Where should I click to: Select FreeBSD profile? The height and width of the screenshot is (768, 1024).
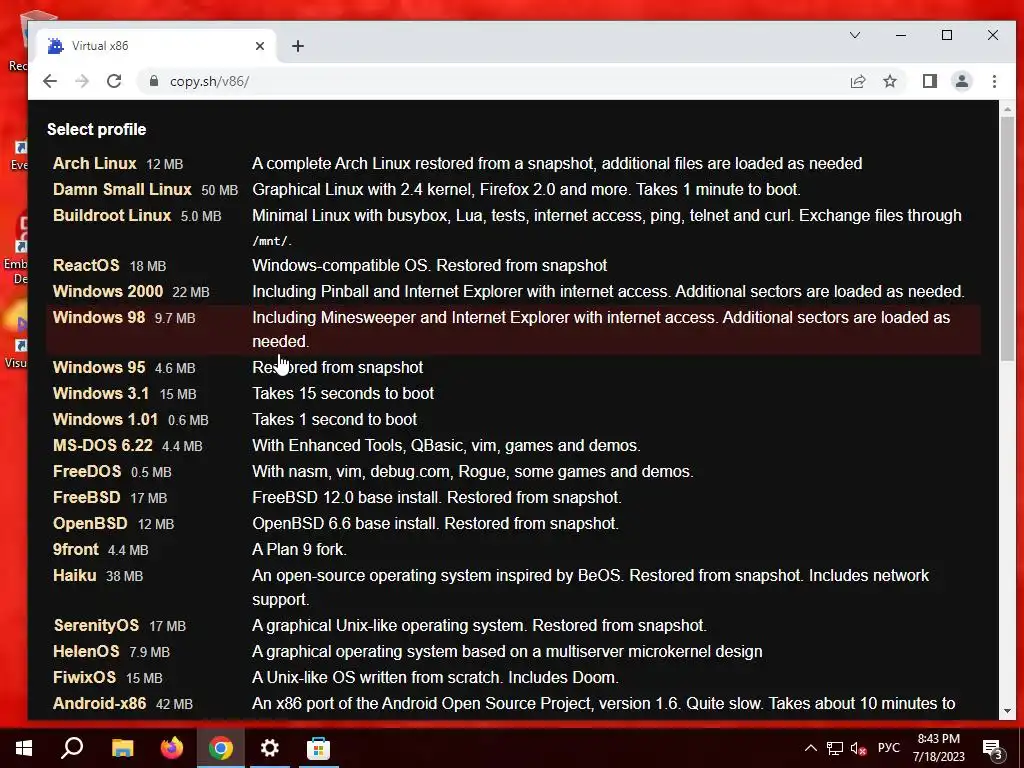(x=86, y=498)
